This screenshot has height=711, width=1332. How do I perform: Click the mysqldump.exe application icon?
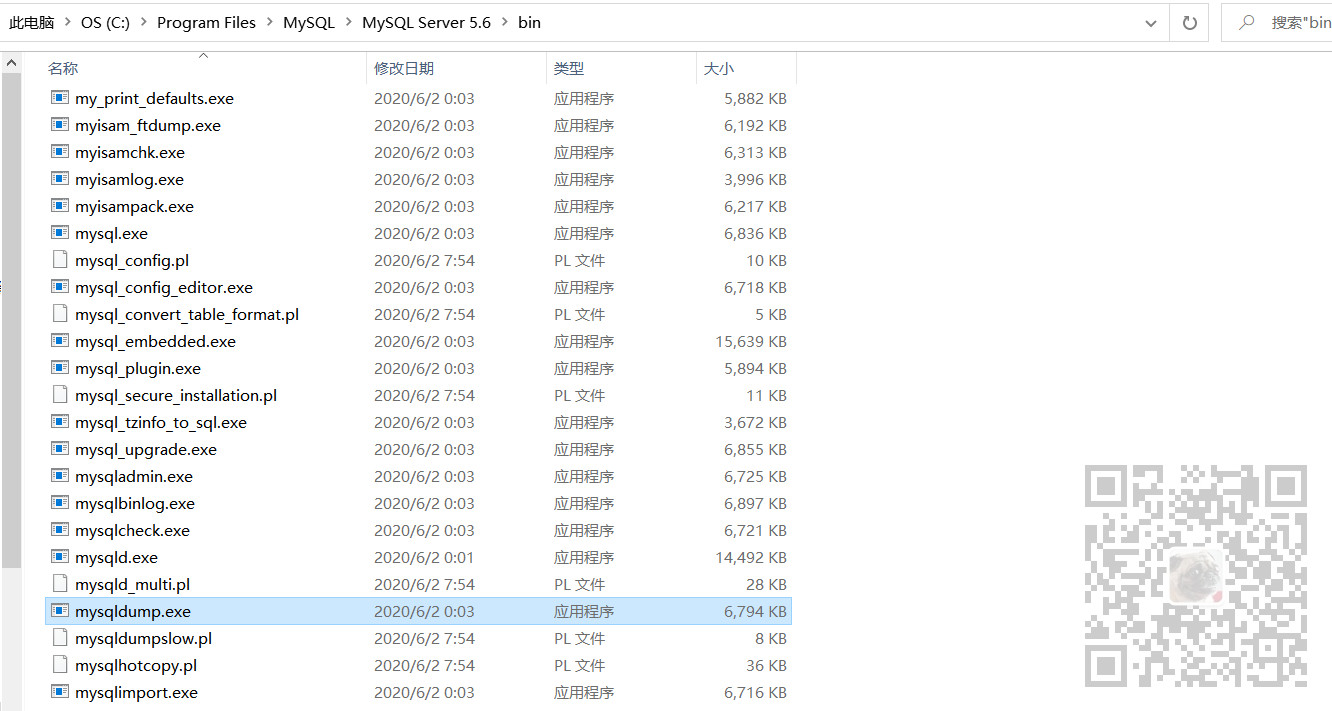point(60,611)
